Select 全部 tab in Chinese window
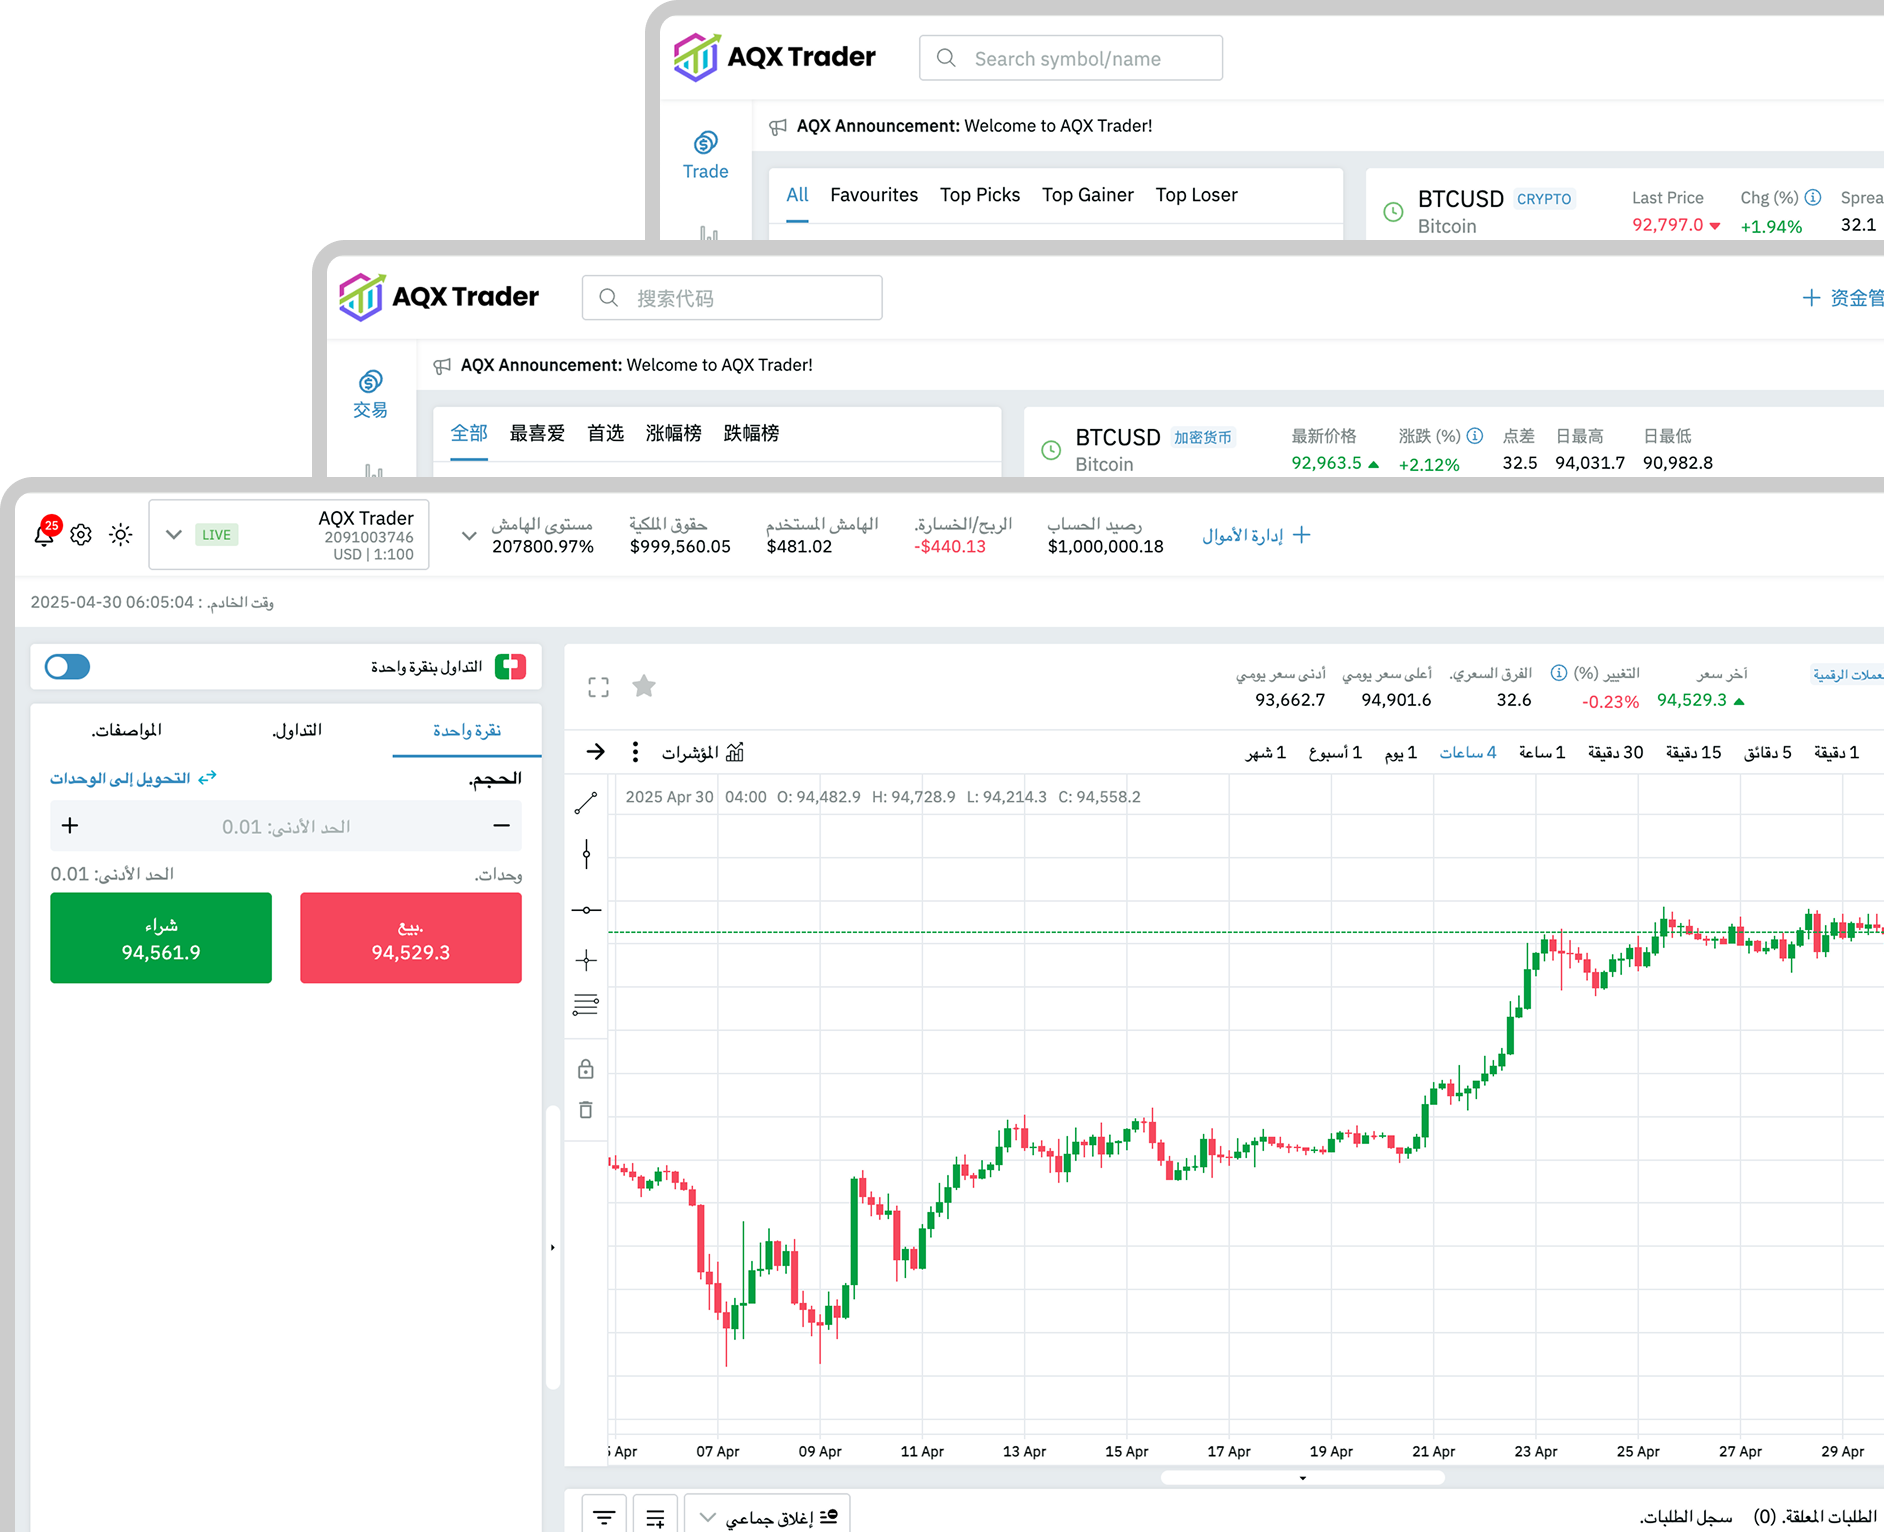The image size is (1884, 1532). [x=469, y=433]
